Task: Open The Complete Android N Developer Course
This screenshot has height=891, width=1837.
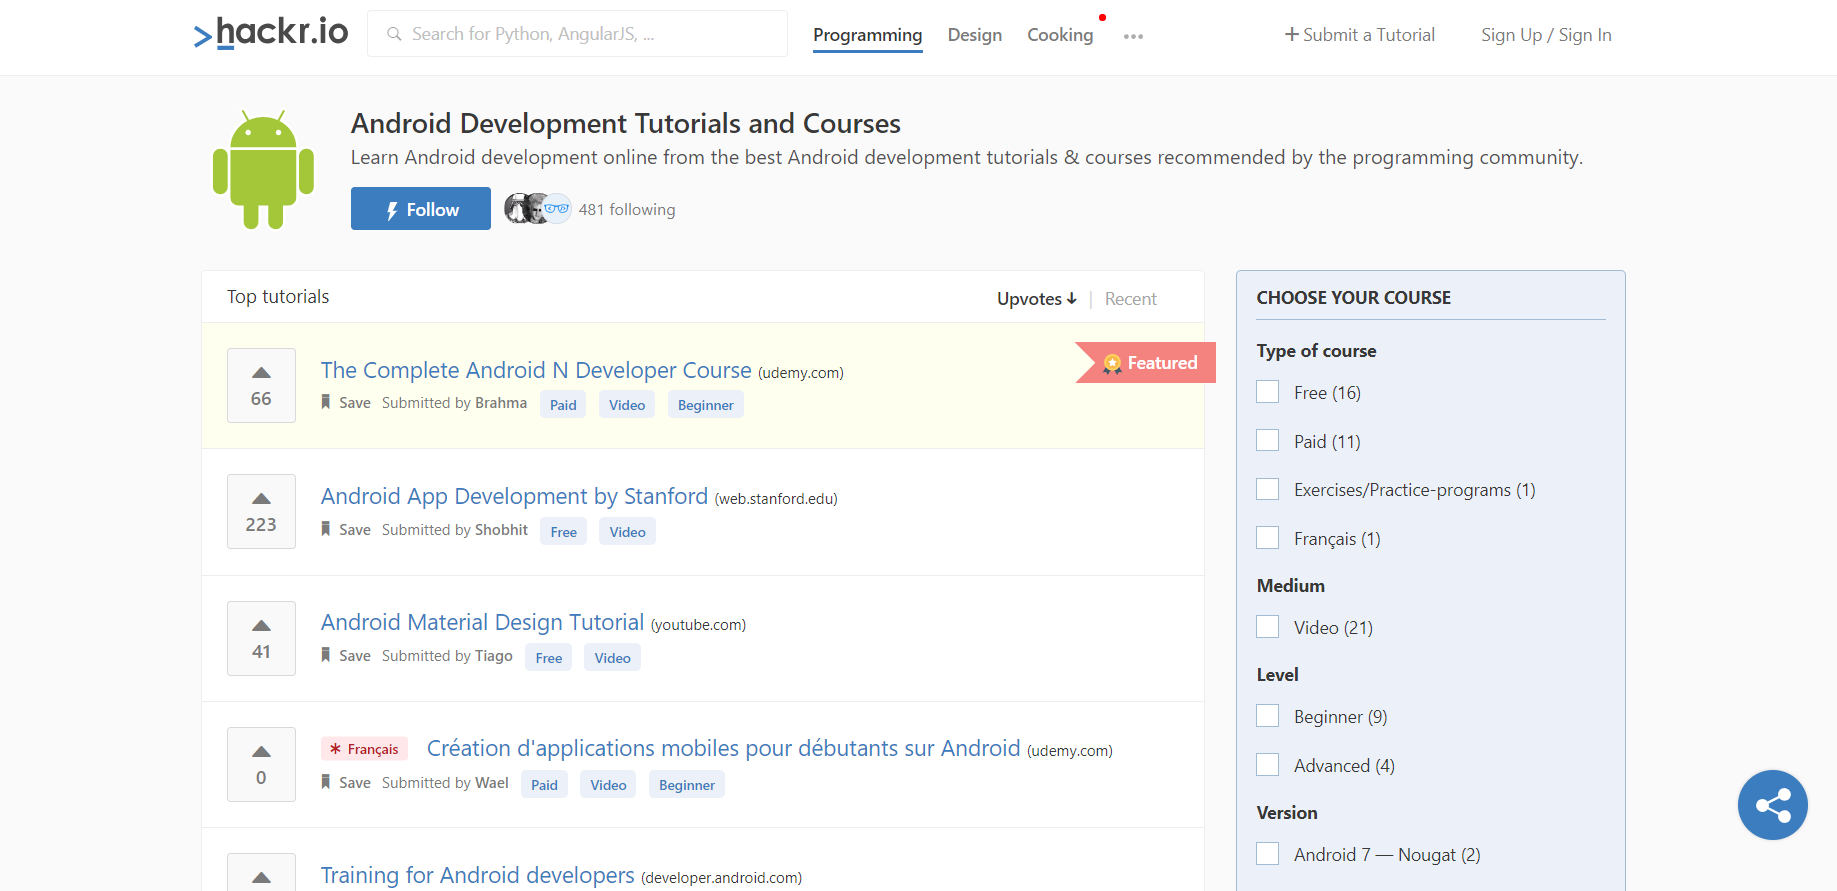Action: pyautogui.click(x=536, y=370)
